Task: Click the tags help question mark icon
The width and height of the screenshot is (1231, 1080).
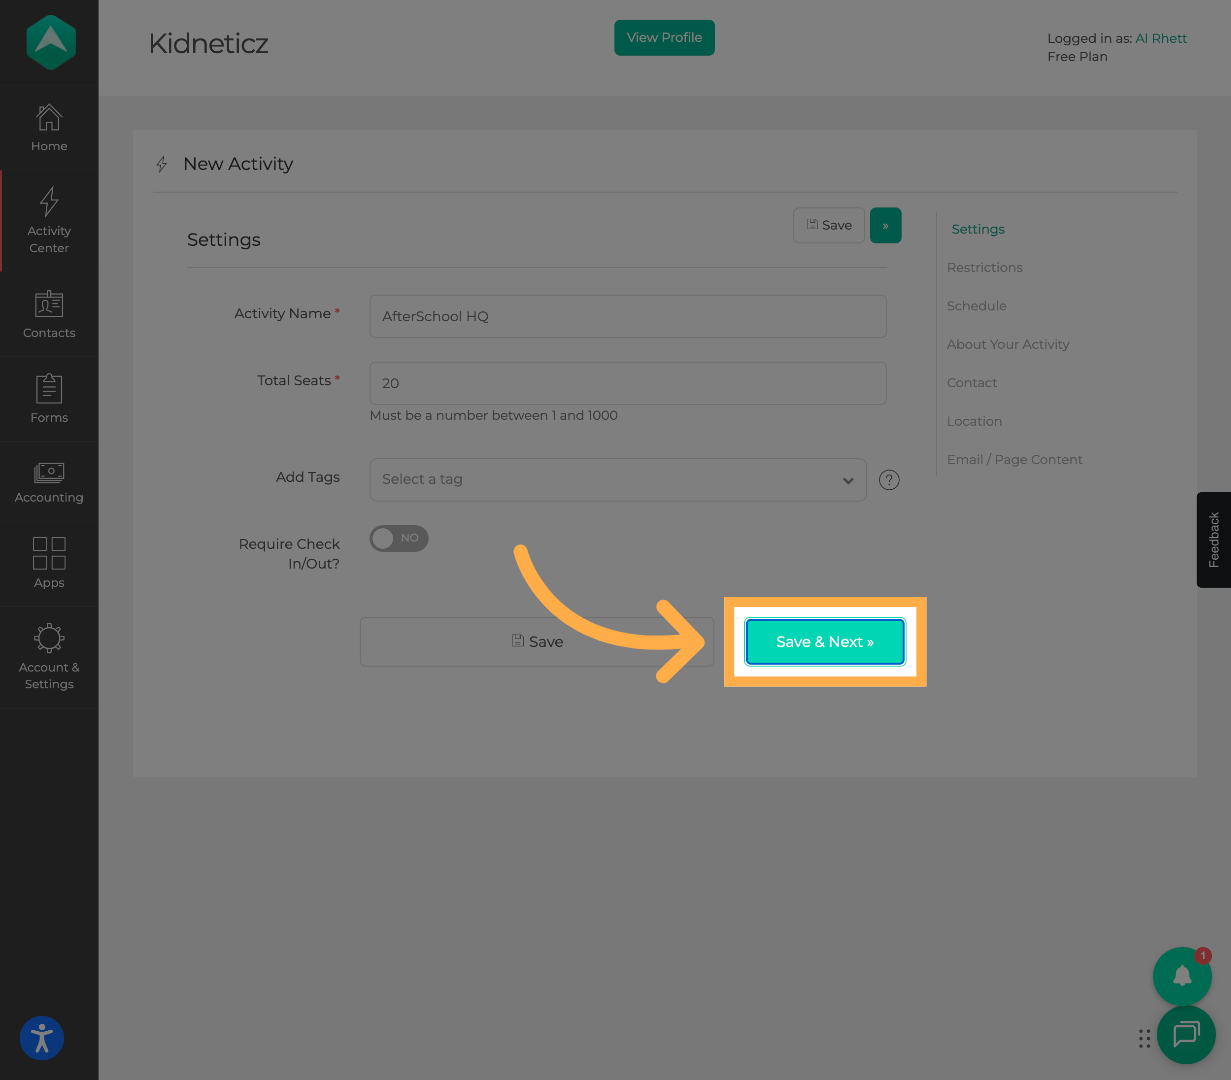Action: click(889, 480)
